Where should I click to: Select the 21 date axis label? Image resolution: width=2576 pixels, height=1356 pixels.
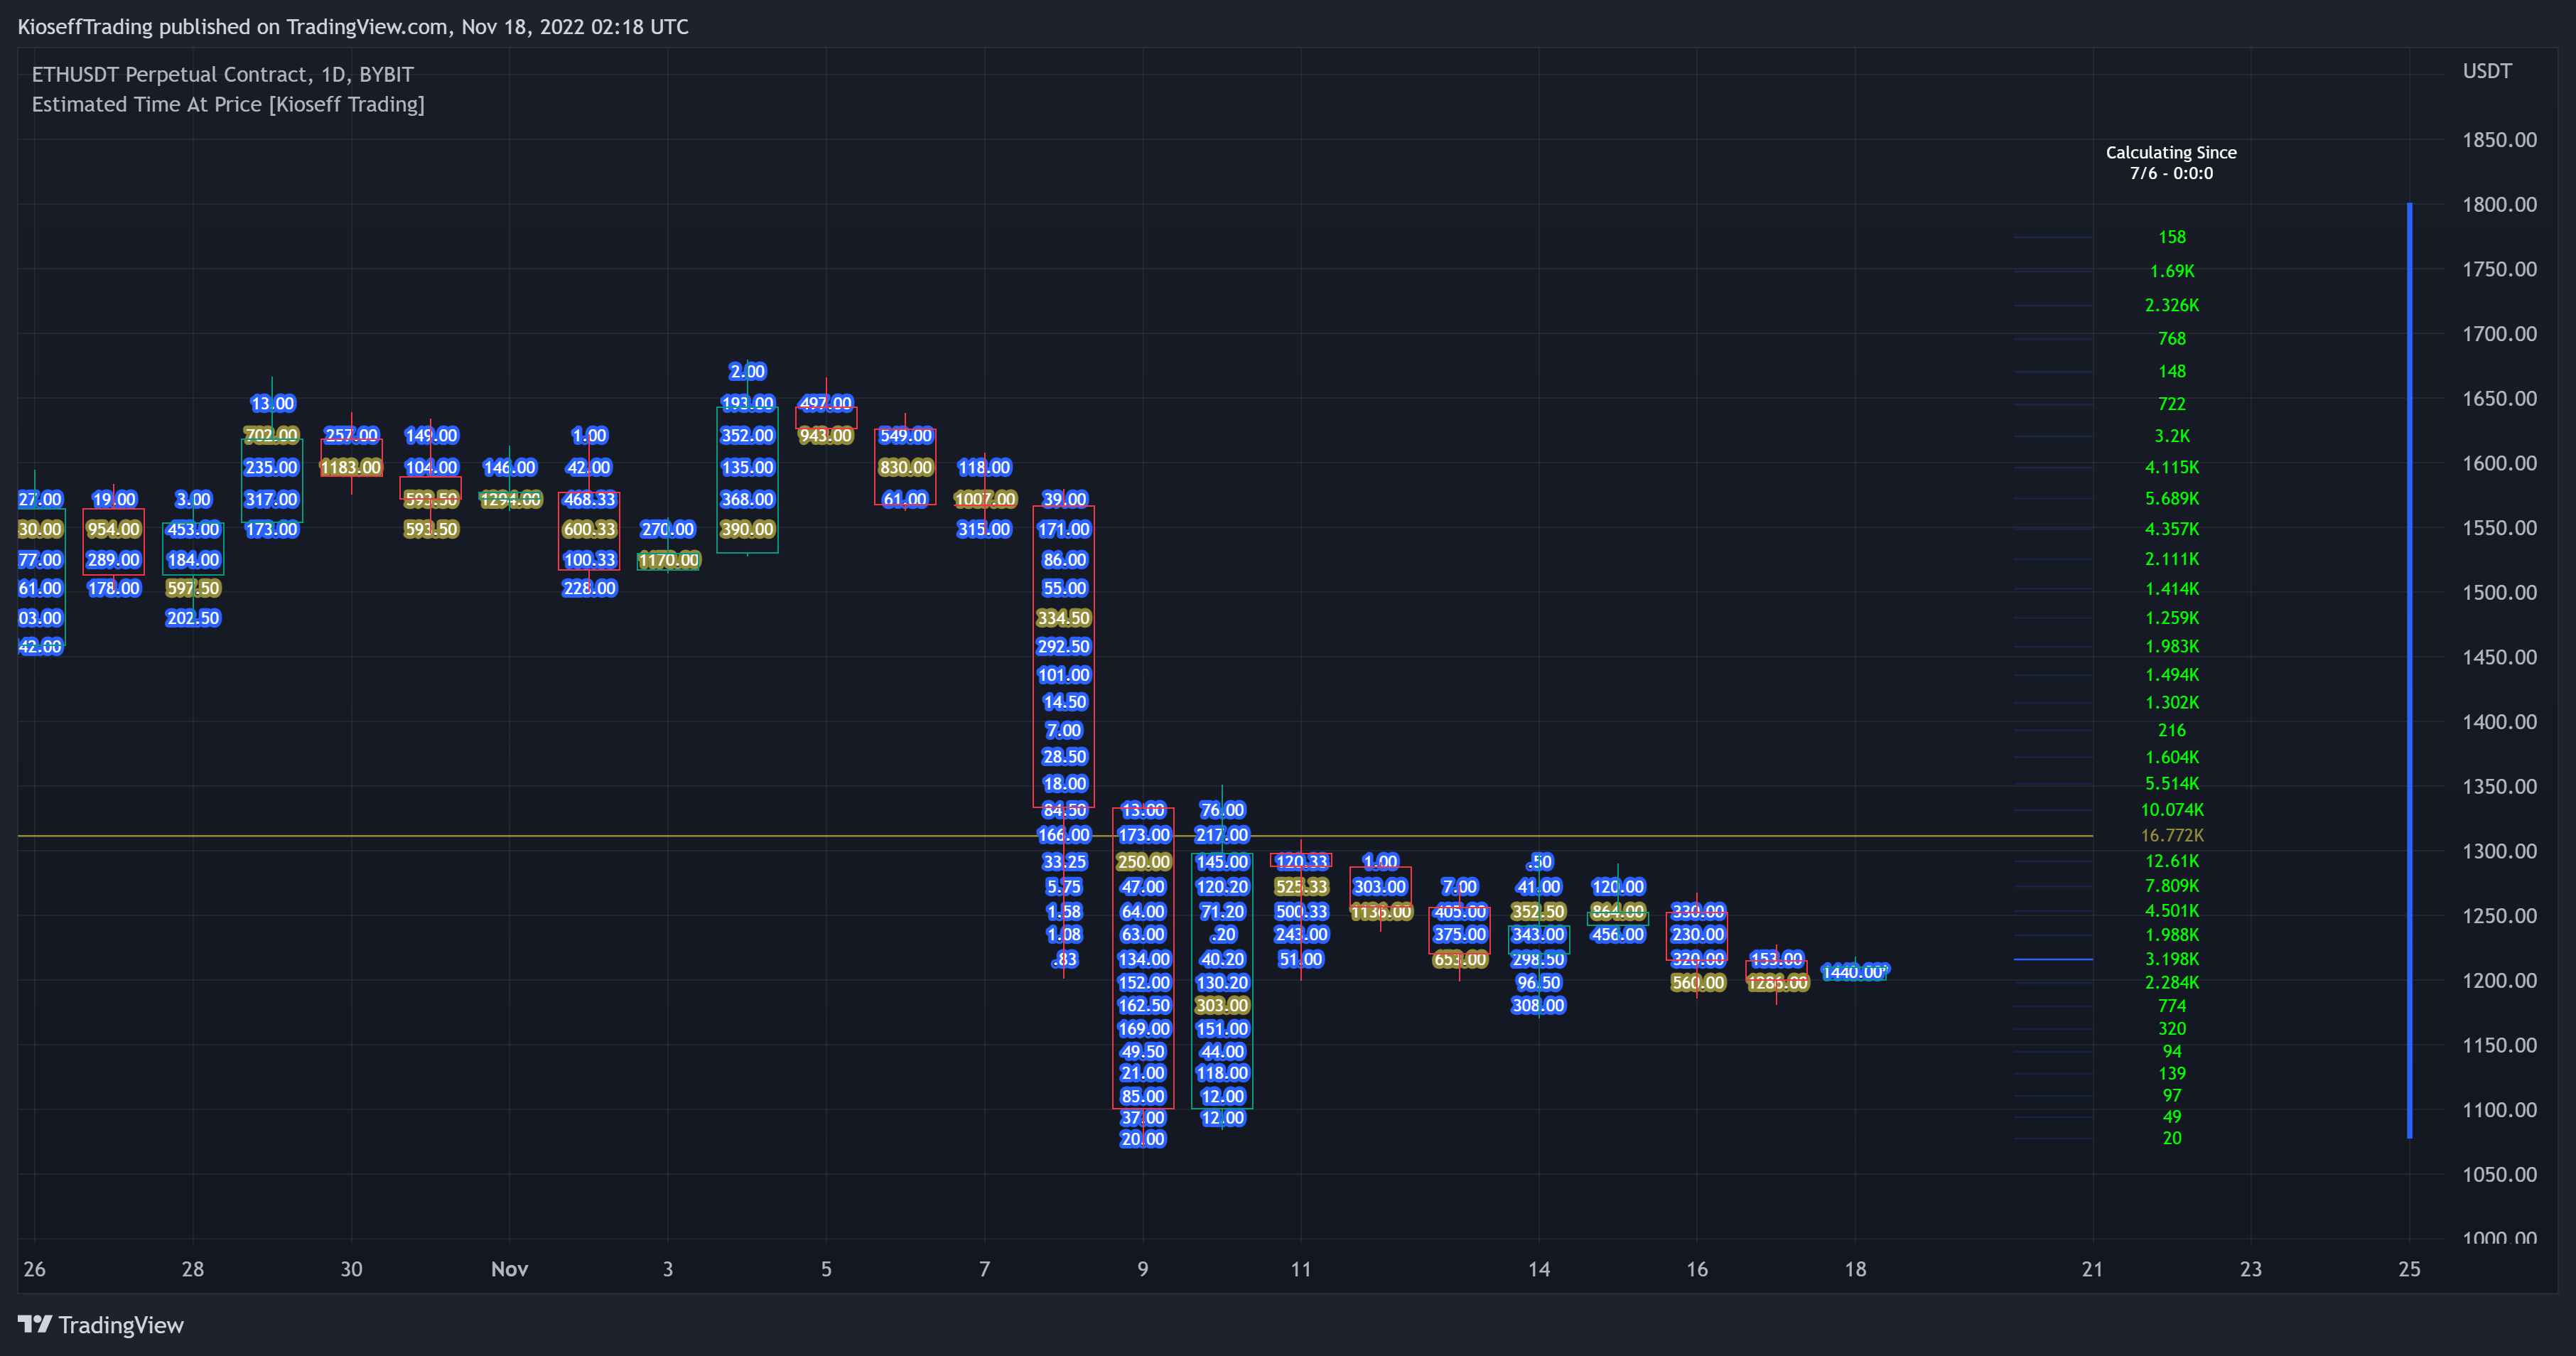coord(2092,1269)
